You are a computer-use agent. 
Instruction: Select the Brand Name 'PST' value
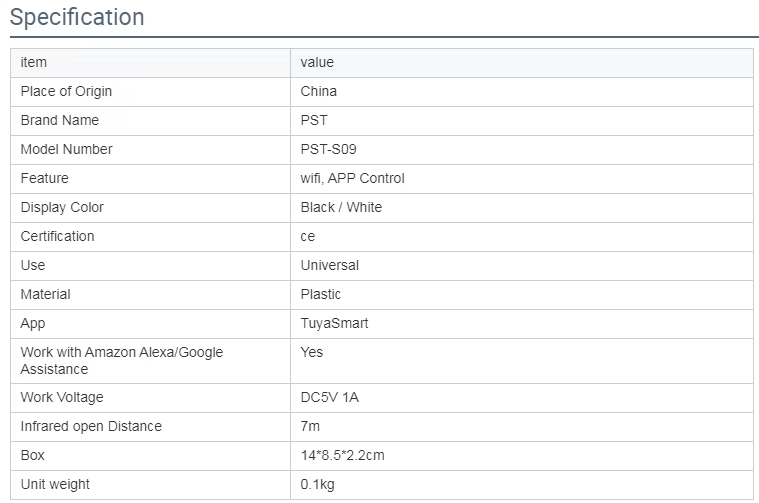[313, 120]
